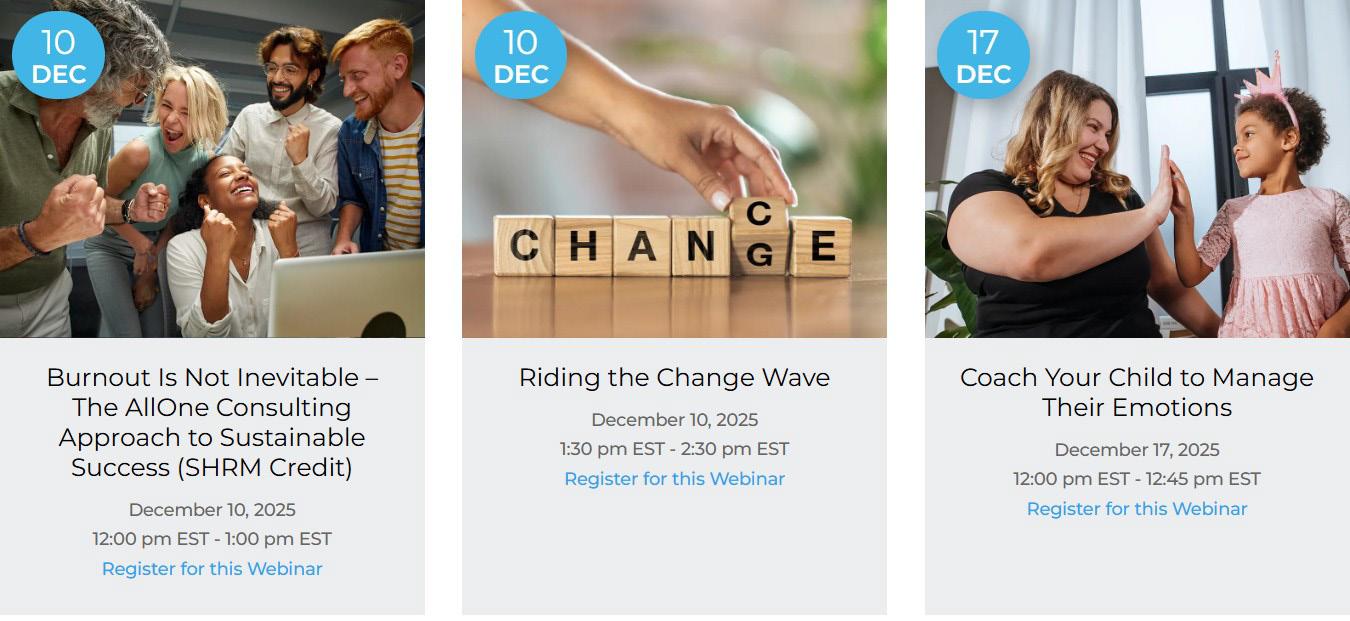Image resolution: width=1350 pixels, height=621 pixels.
Task: Click the stacked C and G wooden block
Action: point(759,235)
